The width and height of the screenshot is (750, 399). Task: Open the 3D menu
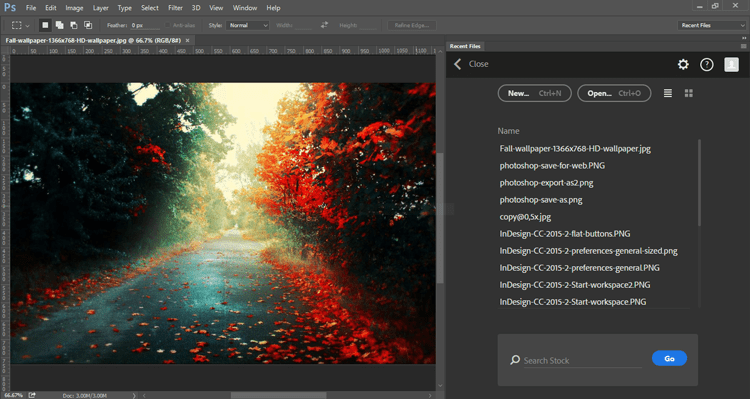coord(196,8)
